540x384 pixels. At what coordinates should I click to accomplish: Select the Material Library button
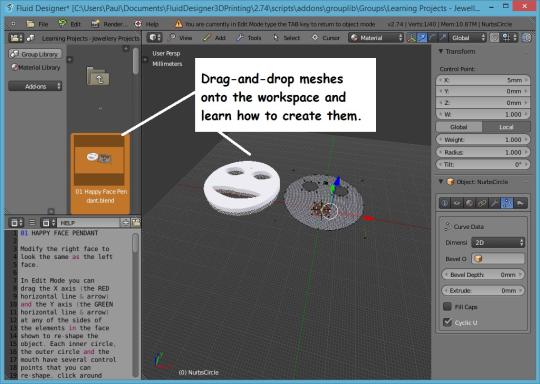(x=35, y=68)
